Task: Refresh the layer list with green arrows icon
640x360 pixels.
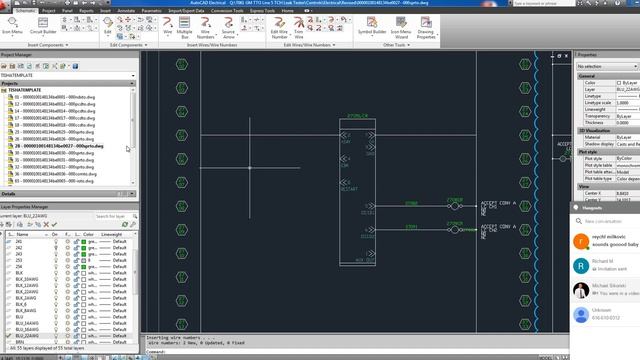Action: (x=125, y=224)
